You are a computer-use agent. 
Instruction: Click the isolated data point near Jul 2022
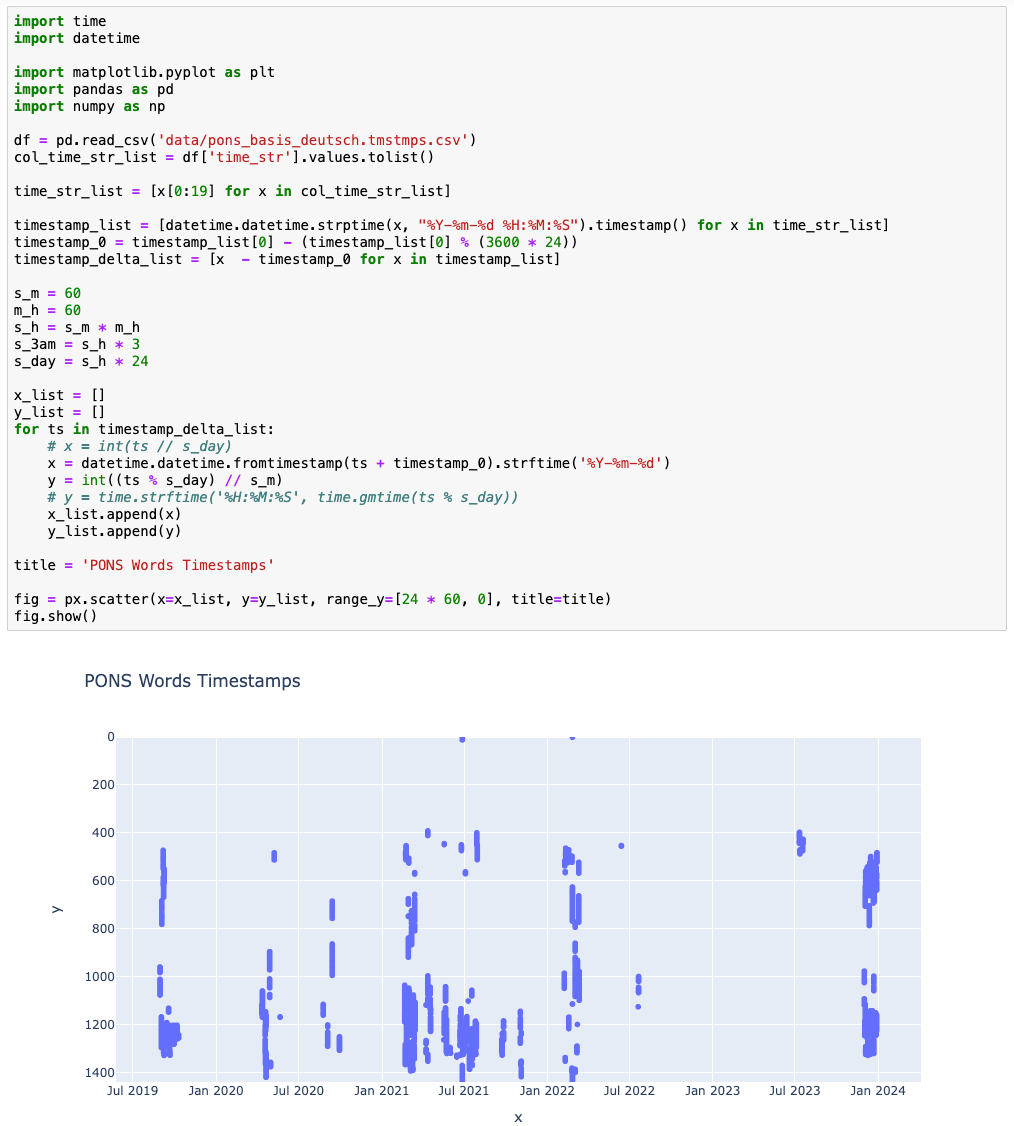[620, 845]
